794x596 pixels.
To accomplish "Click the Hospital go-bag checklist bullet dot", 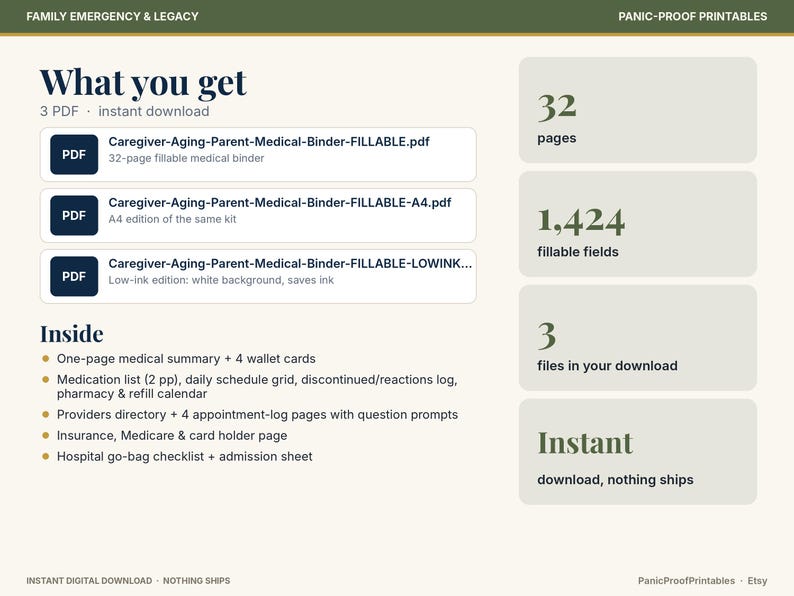I will [46, 456].
